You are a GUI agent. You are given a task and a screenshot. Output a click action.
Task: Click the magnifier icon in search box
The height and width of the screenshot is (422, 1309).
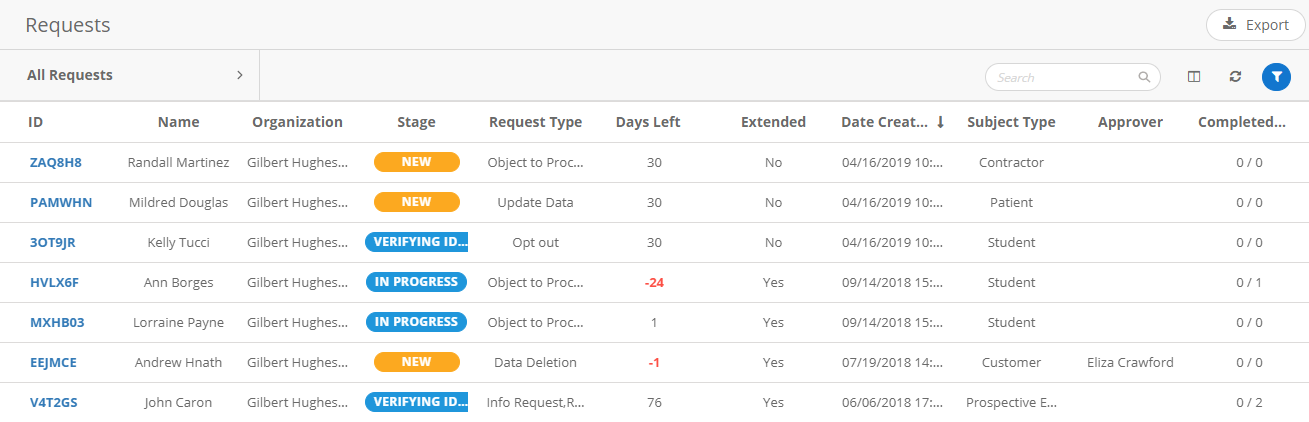[1144, 77]
